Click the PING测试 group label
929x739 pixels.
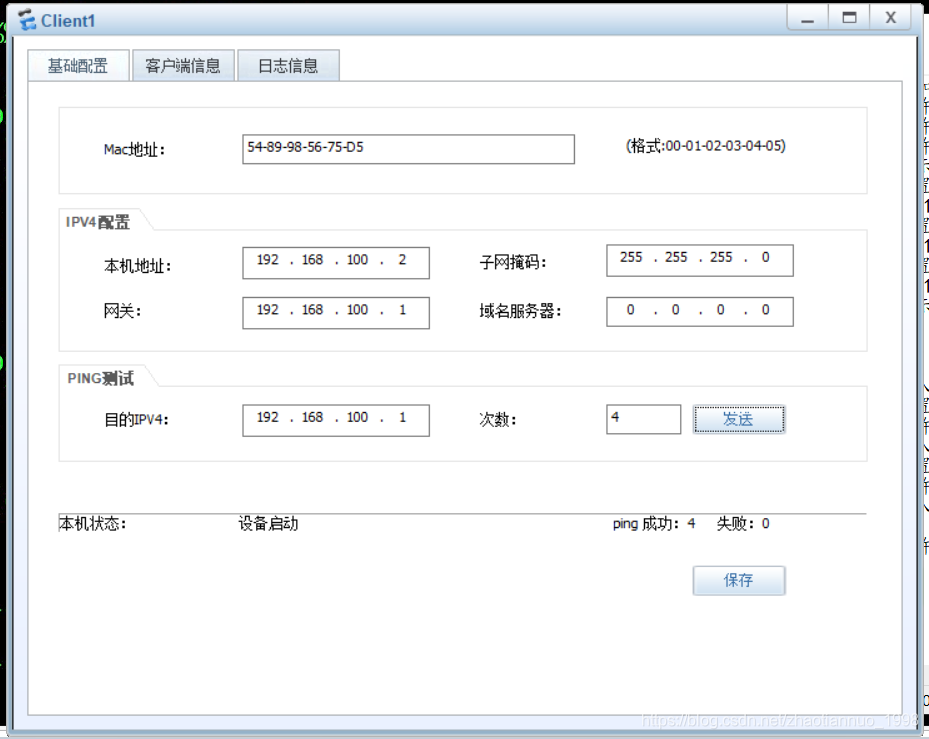click(101, 378)
